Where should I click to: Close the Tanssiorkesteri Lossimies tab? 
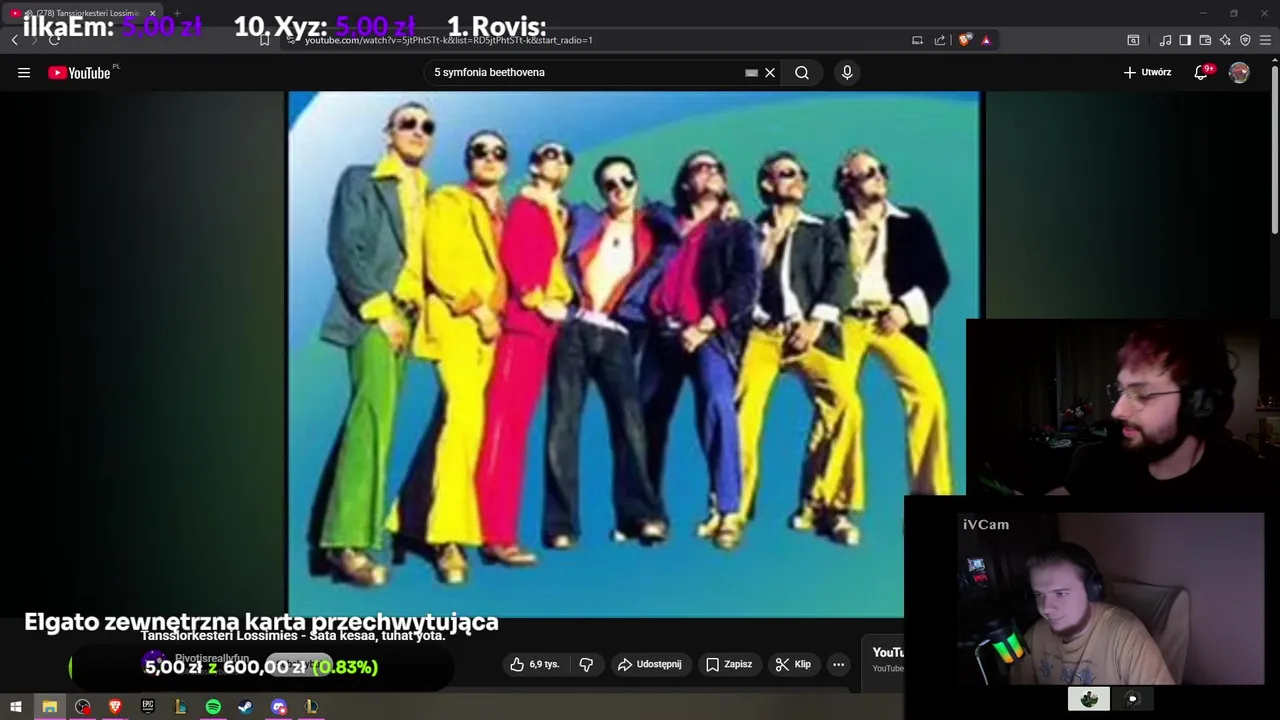tap(152, 13)
